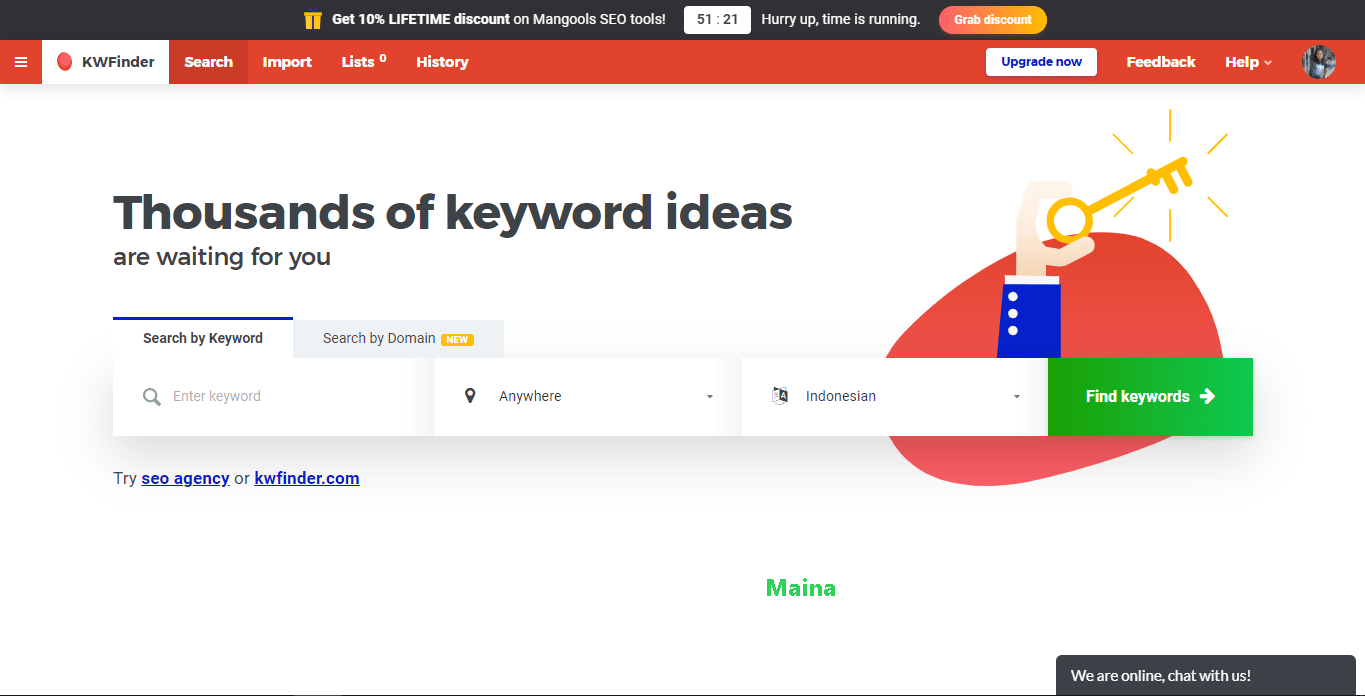Image resolution: width=1365 pixels, height=696 pixels.
Task: Open the user profile avatar
Action: [1319, 62]
